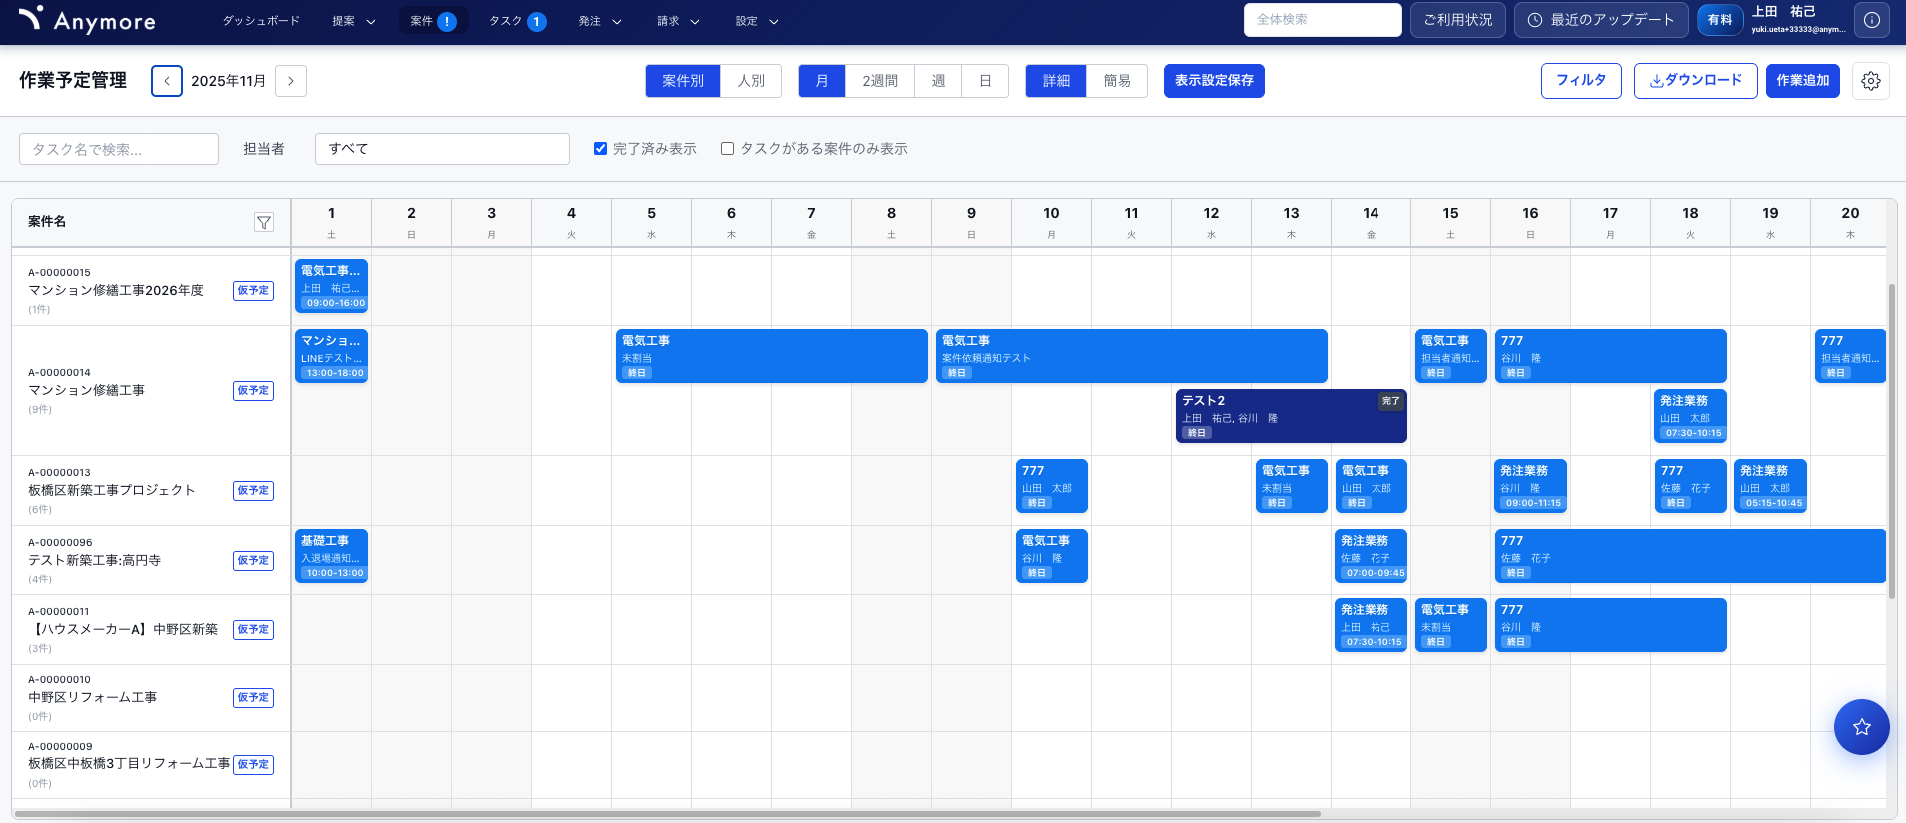Click the Anymore logo icon
This screenshot has height=823, width=1906.
(x=31, y=18)
